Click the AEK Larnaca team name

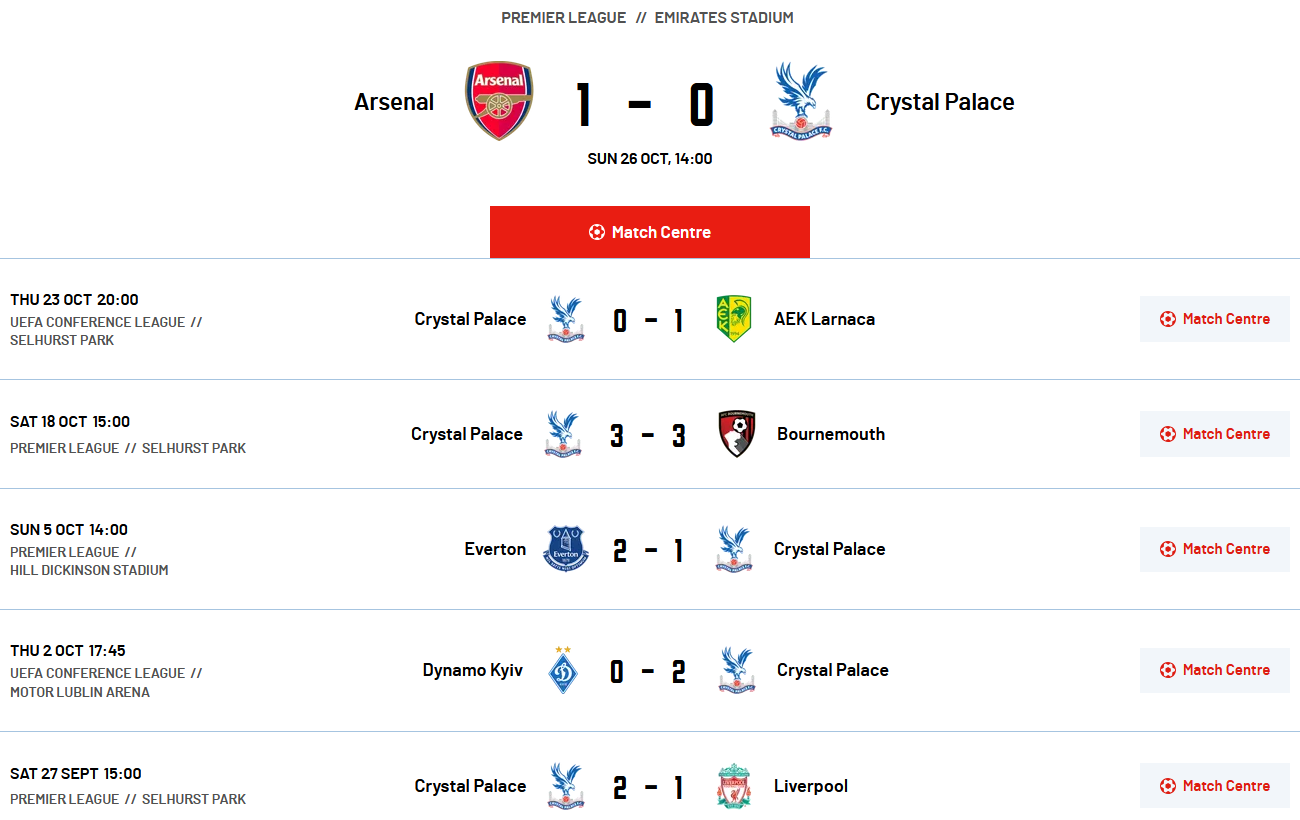824,319
